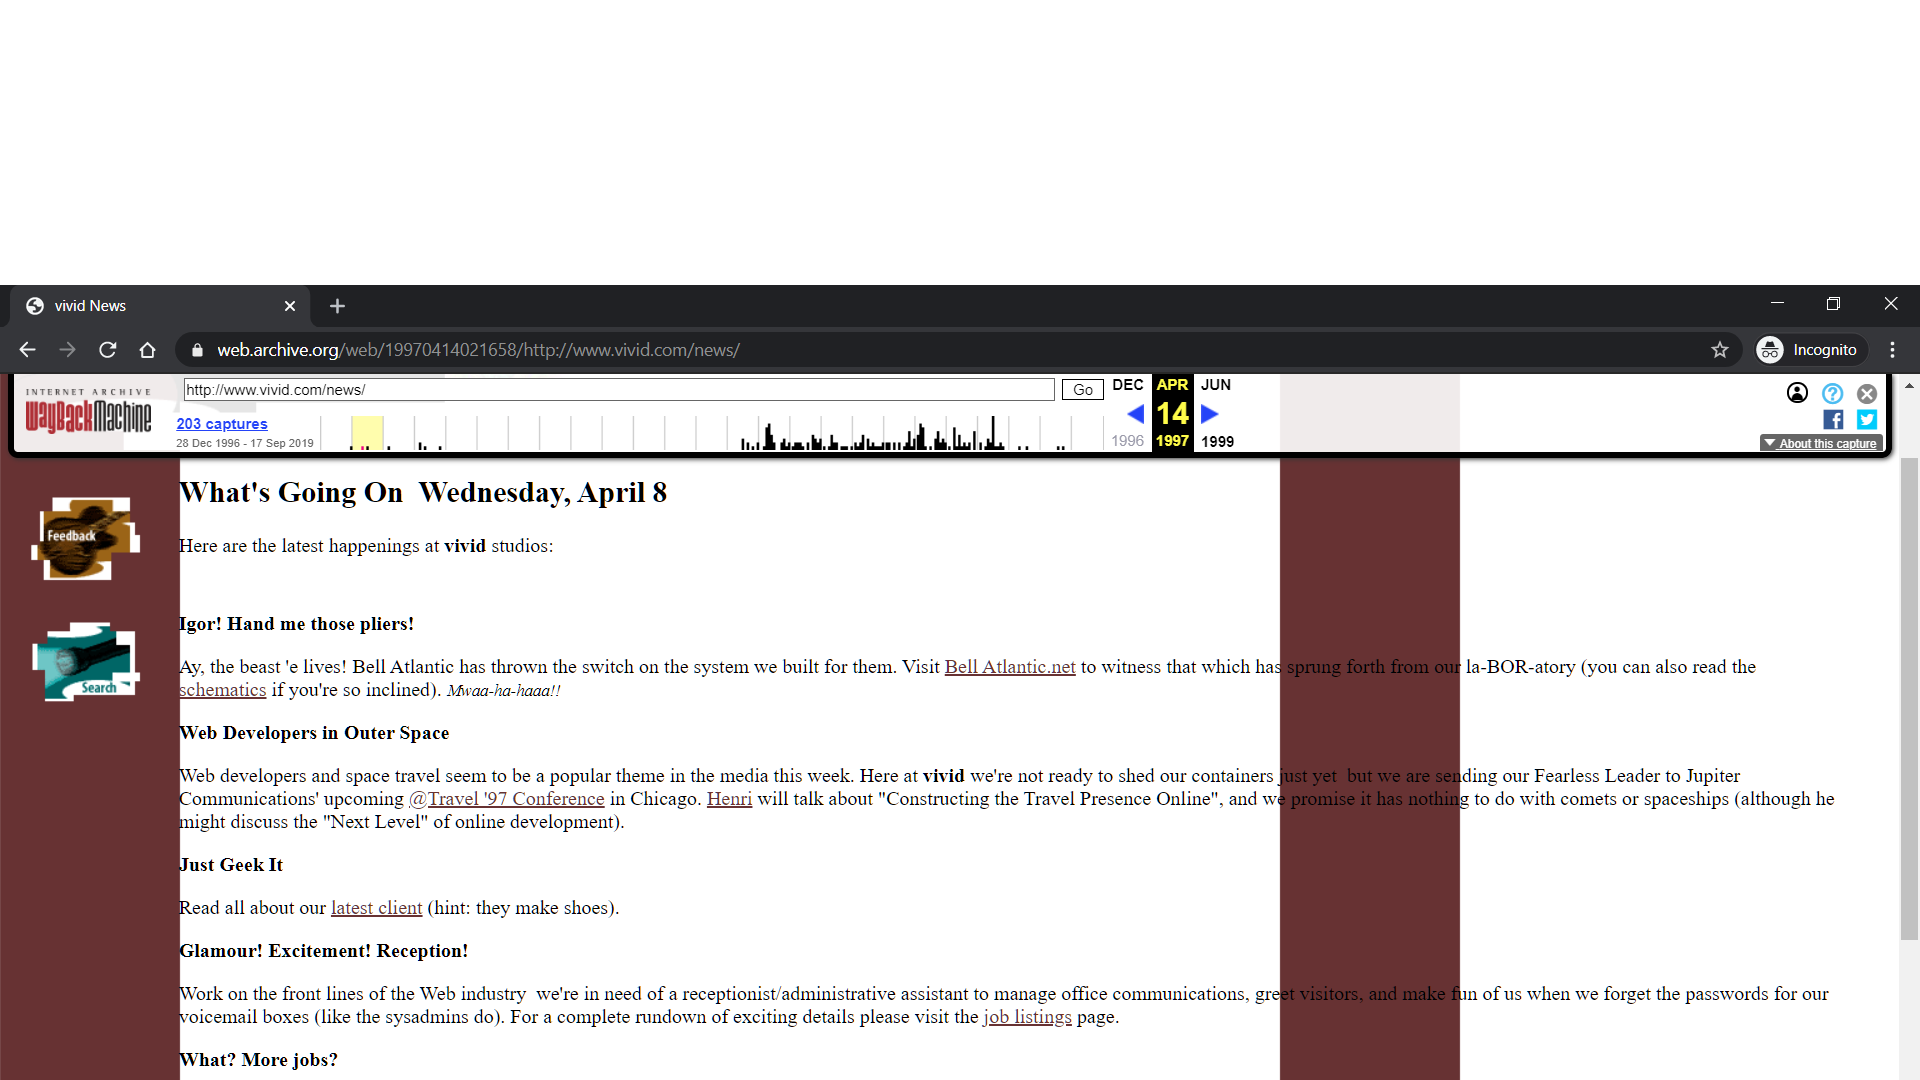Click the Facebook share icon
Viewport: 1920px width, 1080px height.
tap(1834, 419)
